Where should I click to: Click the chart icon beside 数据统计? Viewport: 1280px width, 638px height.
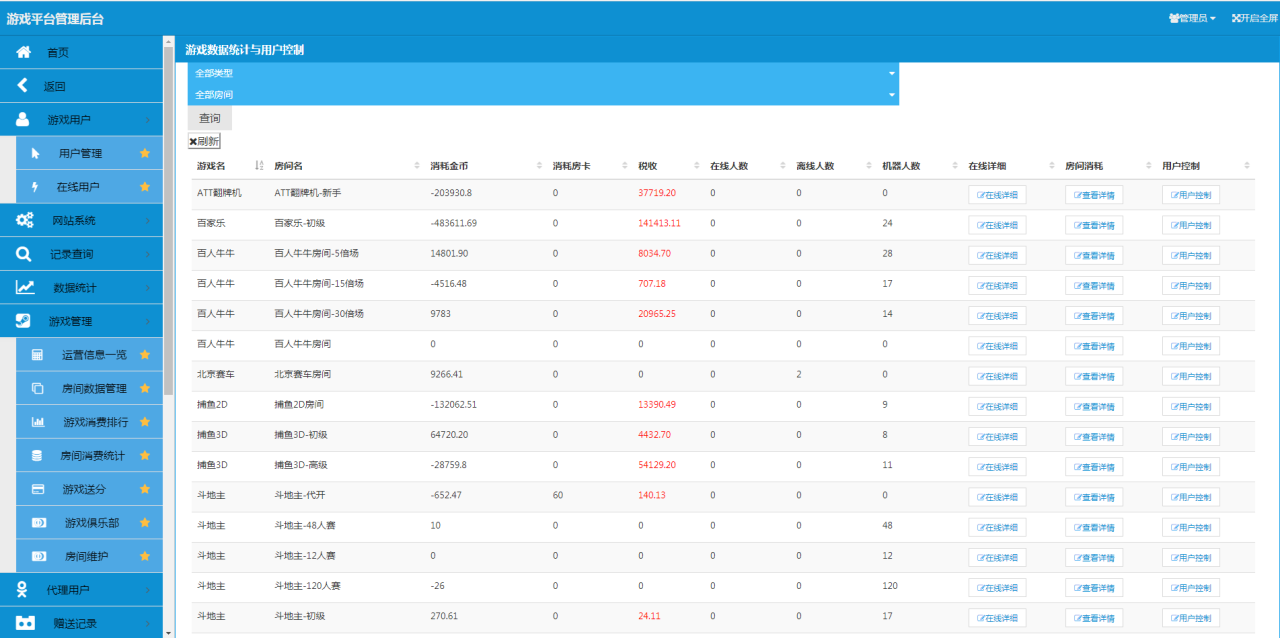[25, 287]
